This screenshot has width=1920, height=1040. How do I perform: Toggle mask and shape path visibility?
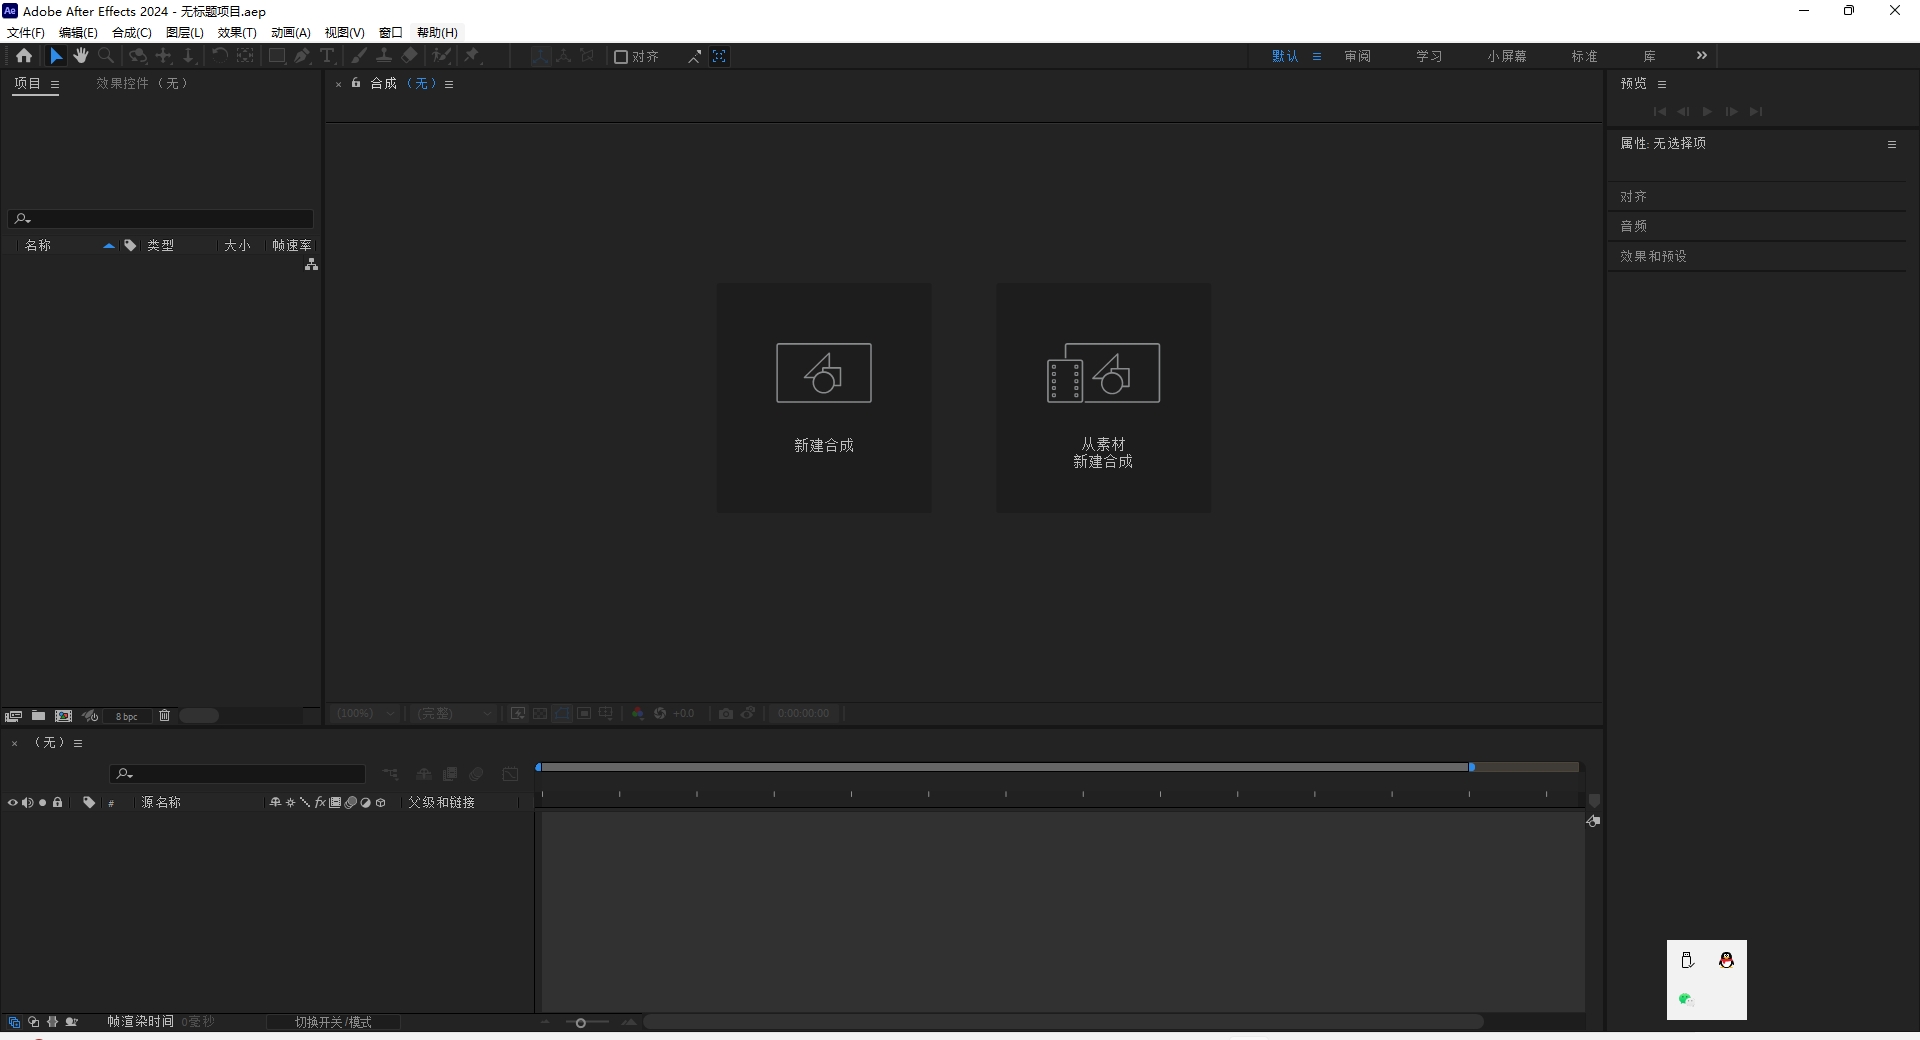560,713
